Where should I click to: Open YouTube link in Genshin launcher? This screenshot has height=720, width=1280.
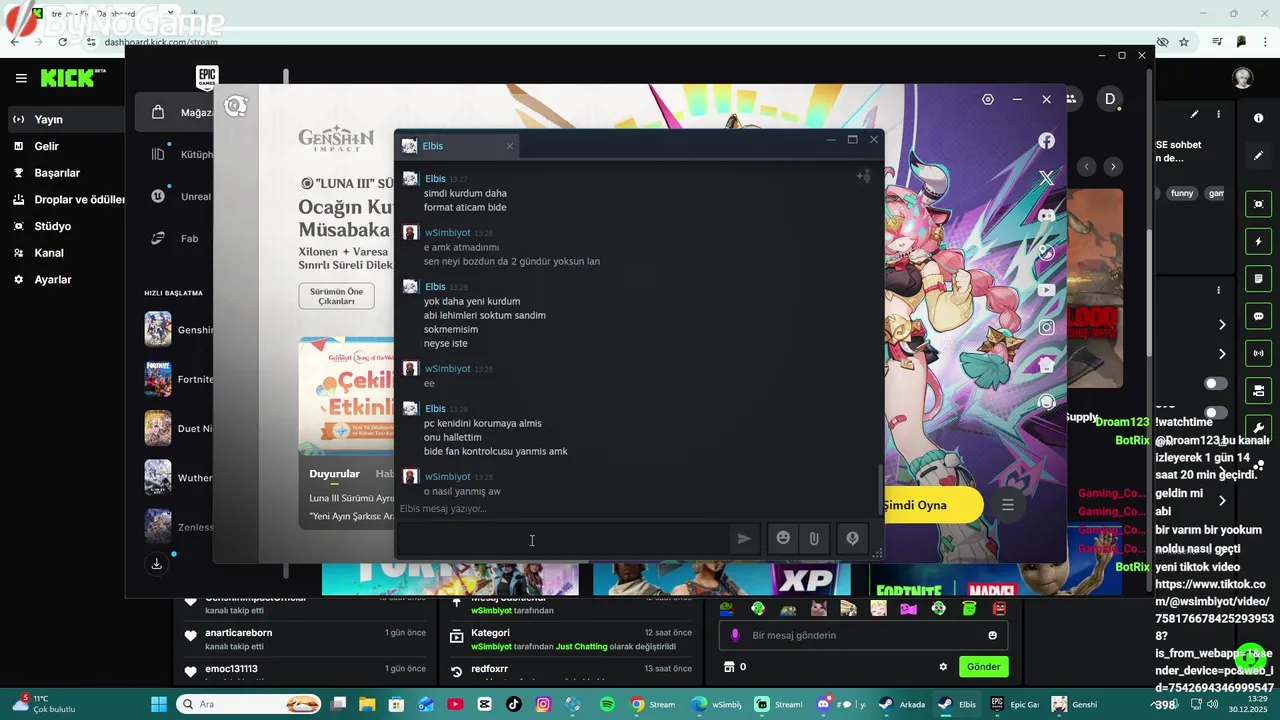[x=1046, y=290]
